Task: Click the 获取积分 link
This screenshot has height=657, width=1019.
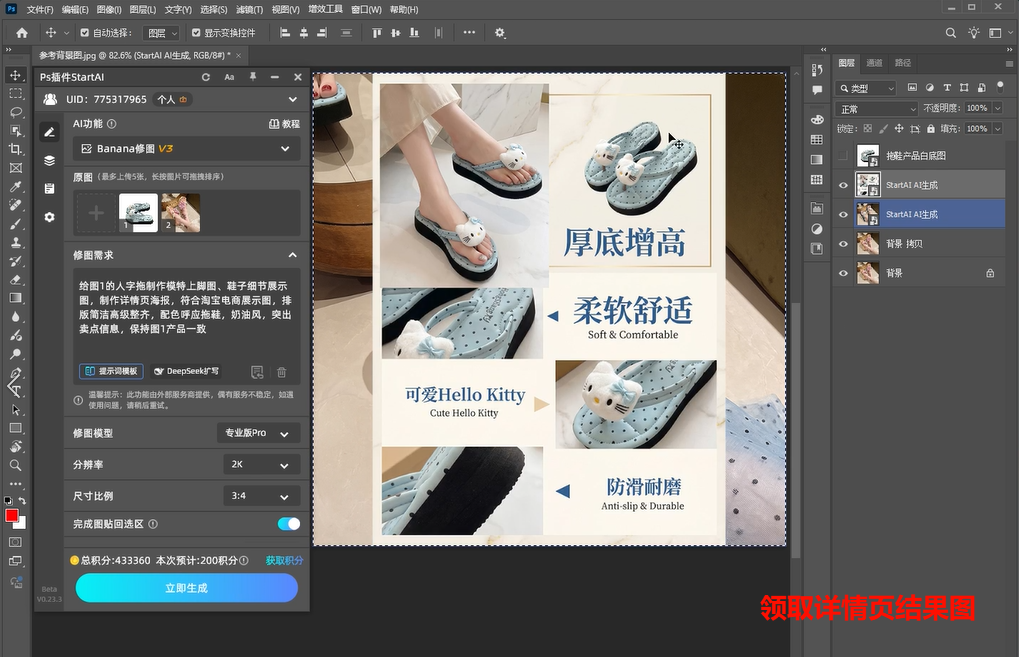Action: tap(284, 560)
